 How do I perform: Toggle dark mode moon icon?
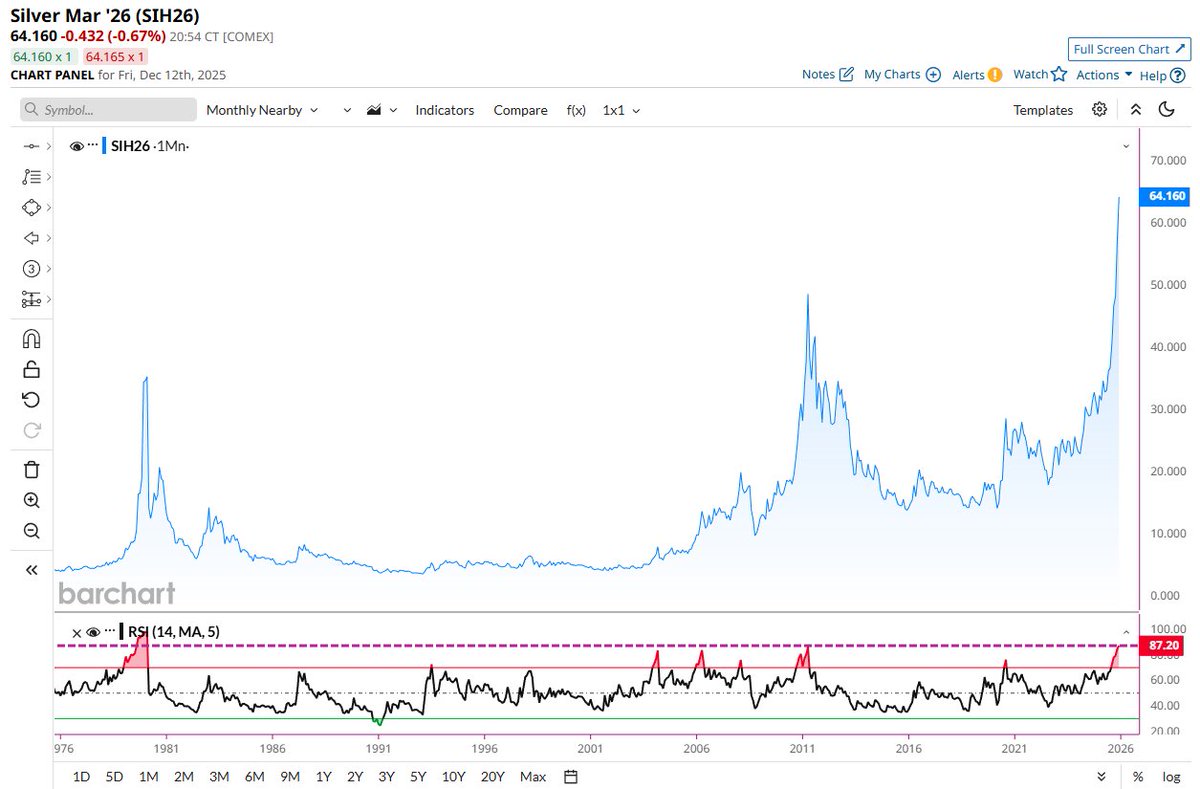coord(1166,110)
